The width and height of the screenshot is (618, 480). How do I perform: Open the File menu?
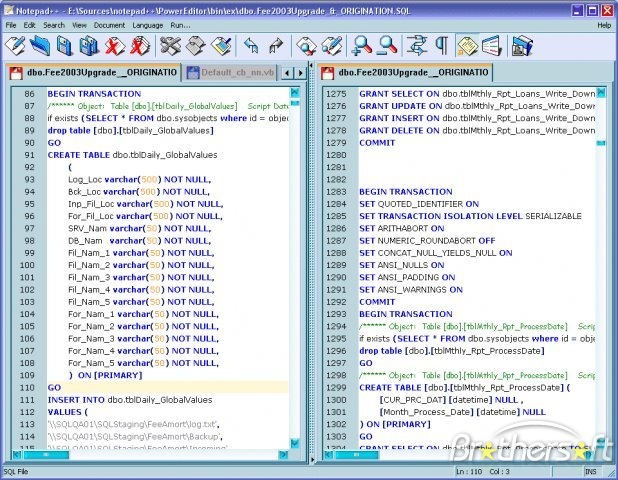coord(11,25)
